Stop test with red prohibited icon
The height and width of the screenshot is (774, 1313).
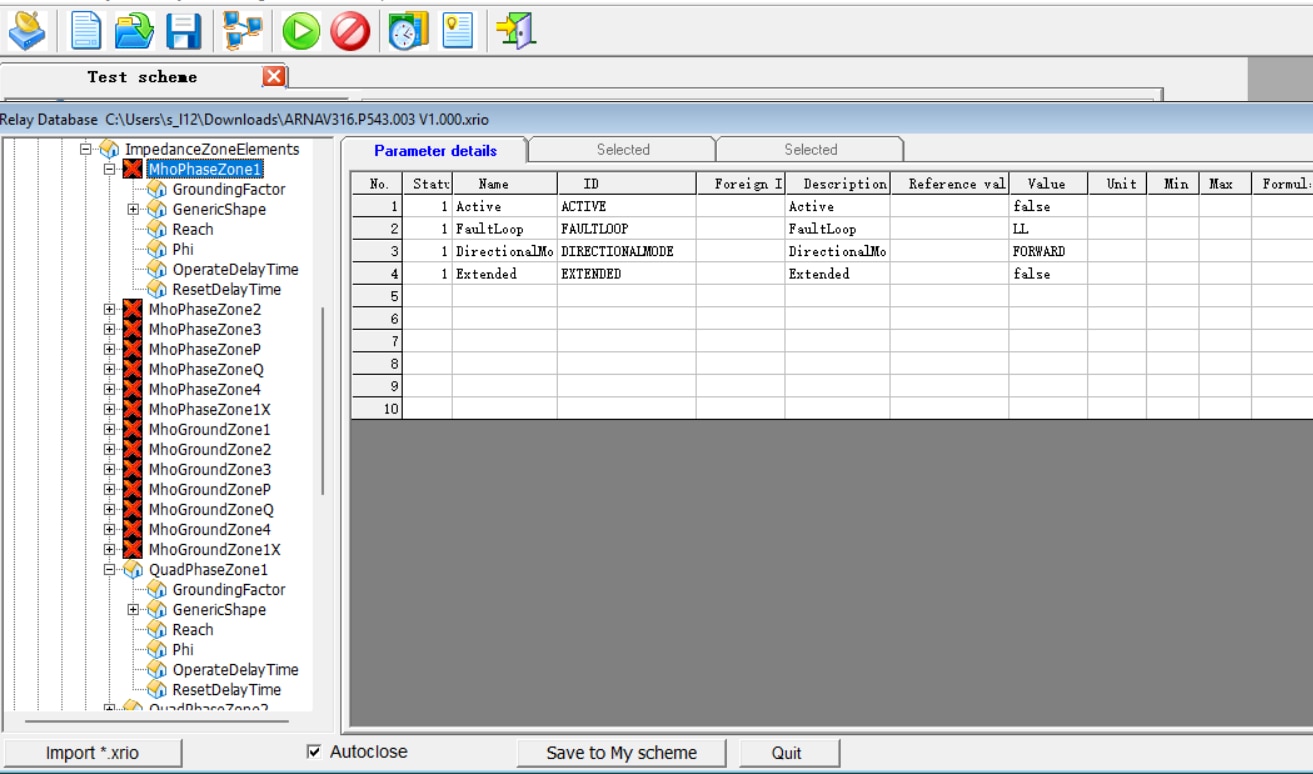[350, 32]
